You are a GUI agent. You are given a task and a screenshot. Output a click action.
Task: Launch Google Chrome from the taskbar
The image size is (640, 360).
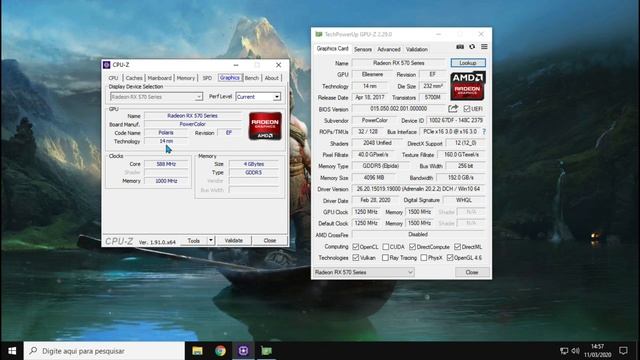point(220,351)
